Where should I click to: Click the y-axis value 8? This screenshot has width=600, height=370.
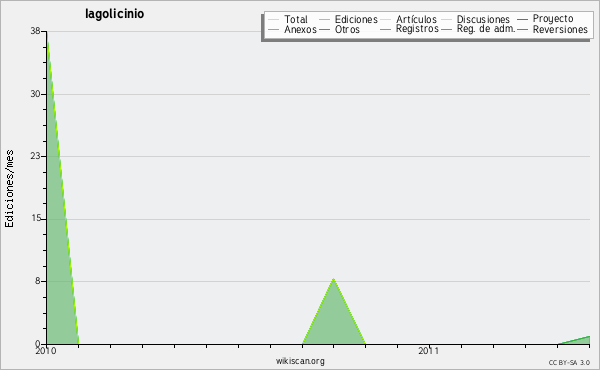[38, 281]
